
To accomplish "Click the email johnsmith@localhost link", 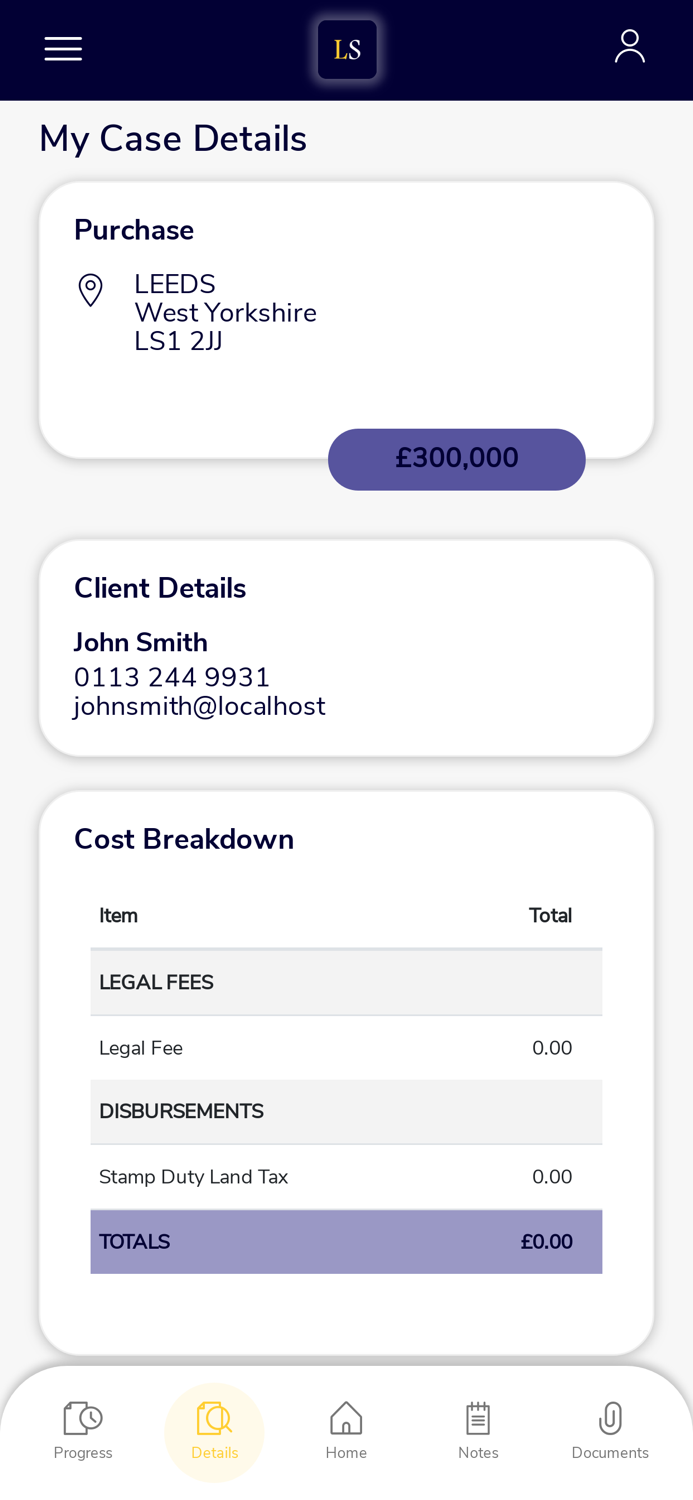I will [x=200, y=707].
